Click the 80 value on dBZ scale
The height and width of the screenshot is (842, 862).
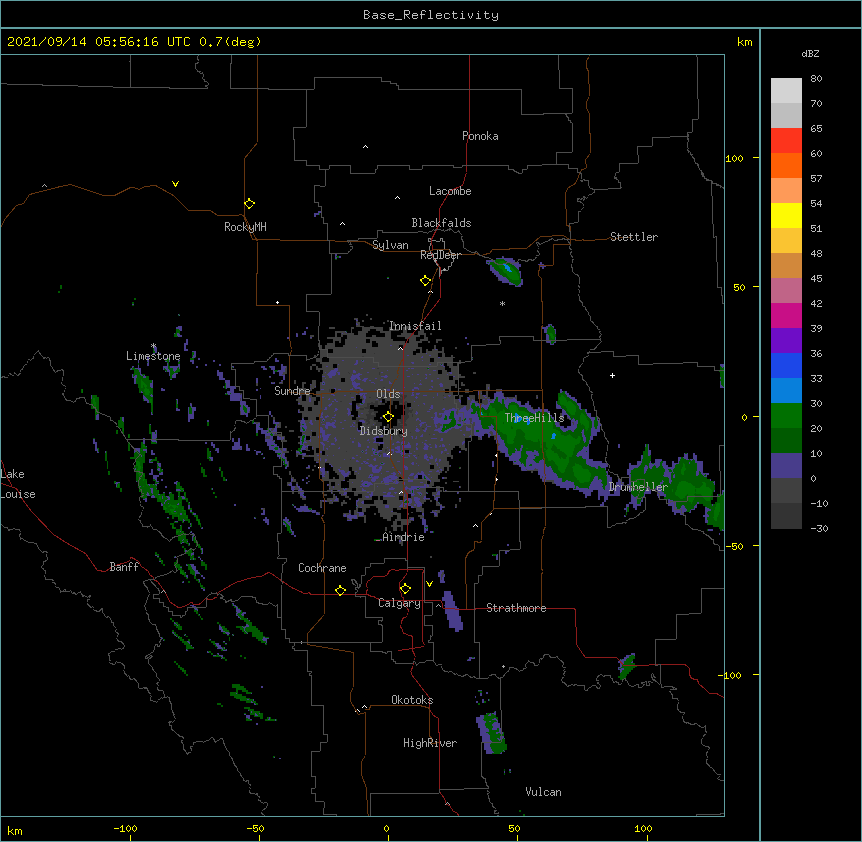coord(816,79)
